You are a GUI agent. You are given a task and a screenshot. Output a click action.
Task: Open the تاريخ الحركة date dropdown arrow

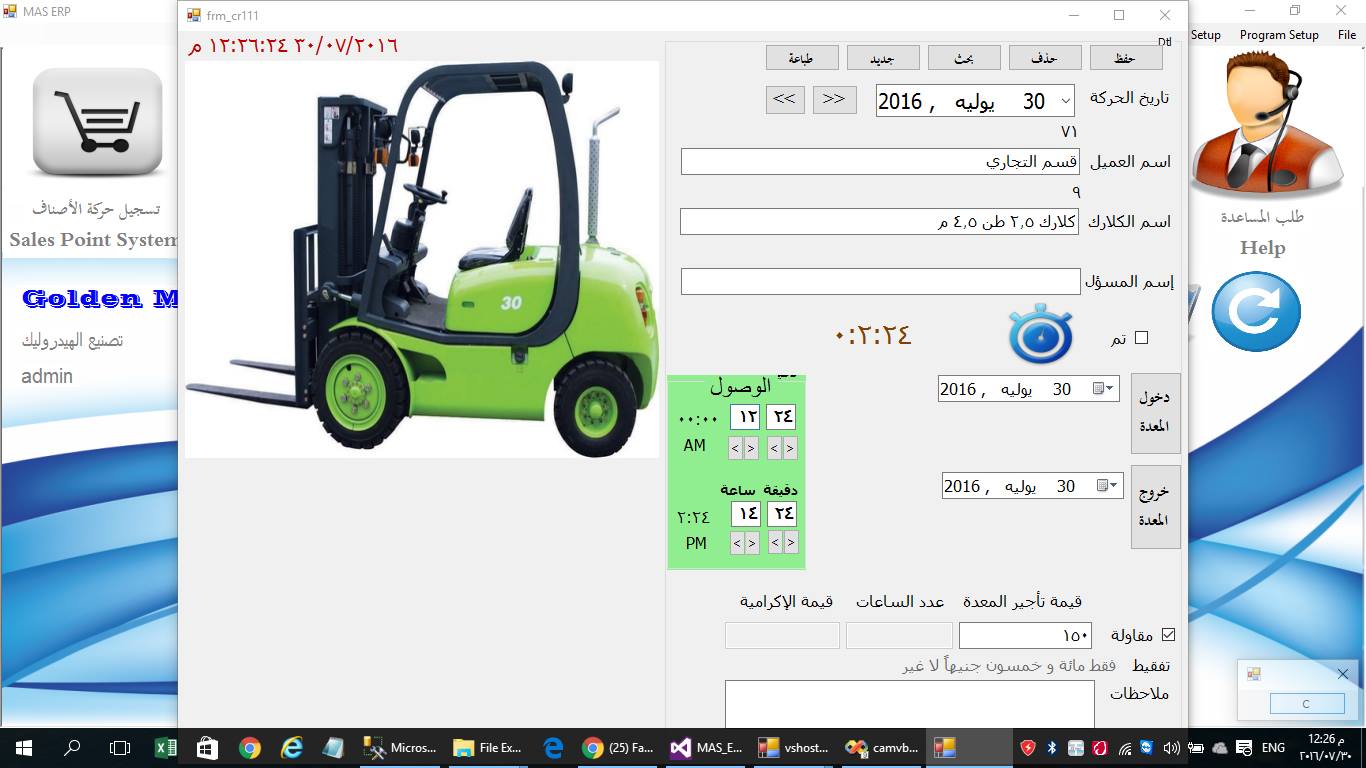click(1064, 100)
